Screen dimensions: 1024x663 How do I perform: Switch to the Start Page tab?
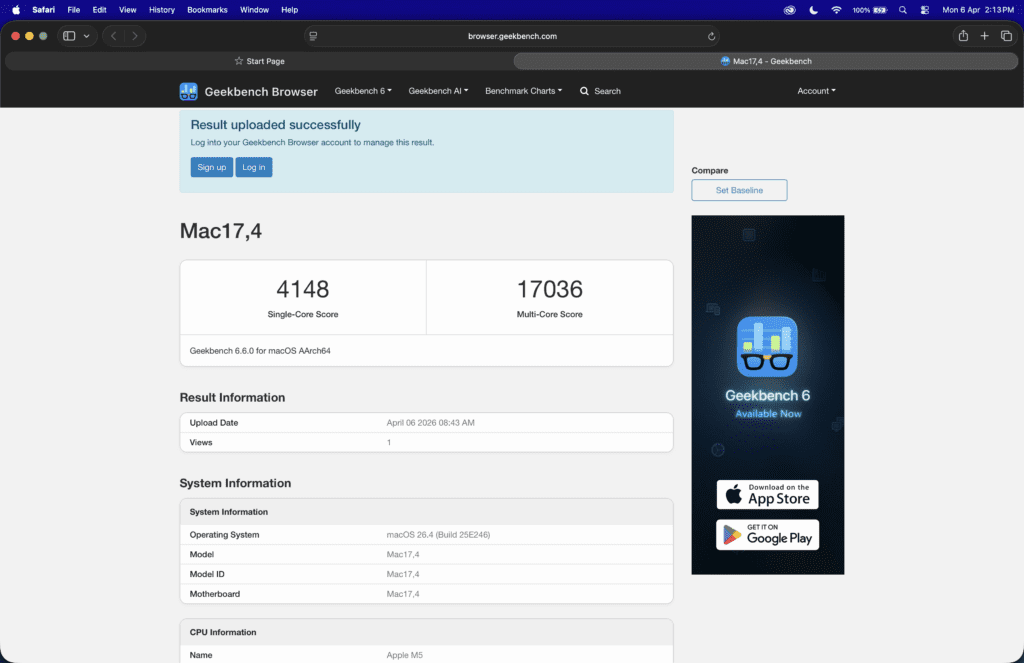point(259,61)
